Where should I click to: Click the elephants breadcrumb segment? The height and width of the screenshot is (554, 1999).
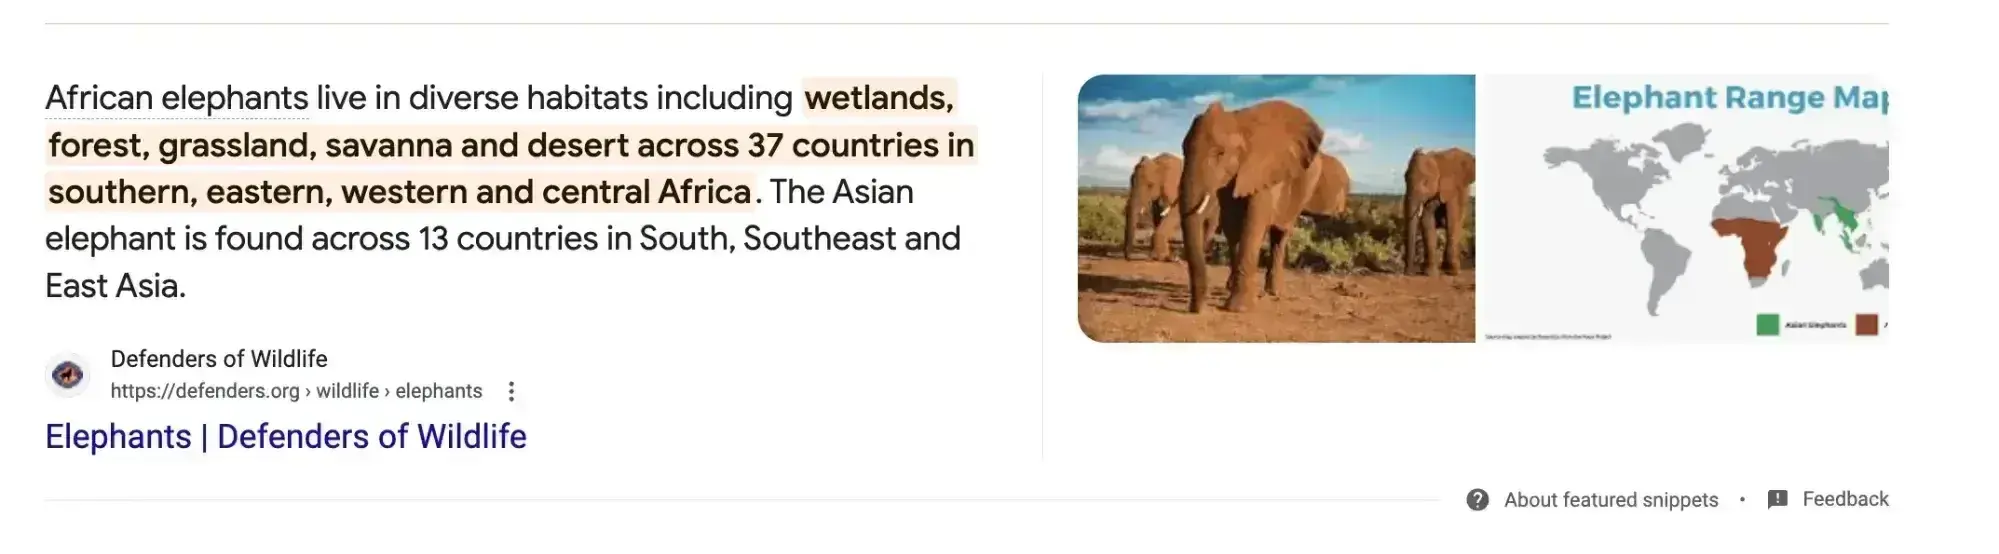pyautogui.click(x=439, y=391)
